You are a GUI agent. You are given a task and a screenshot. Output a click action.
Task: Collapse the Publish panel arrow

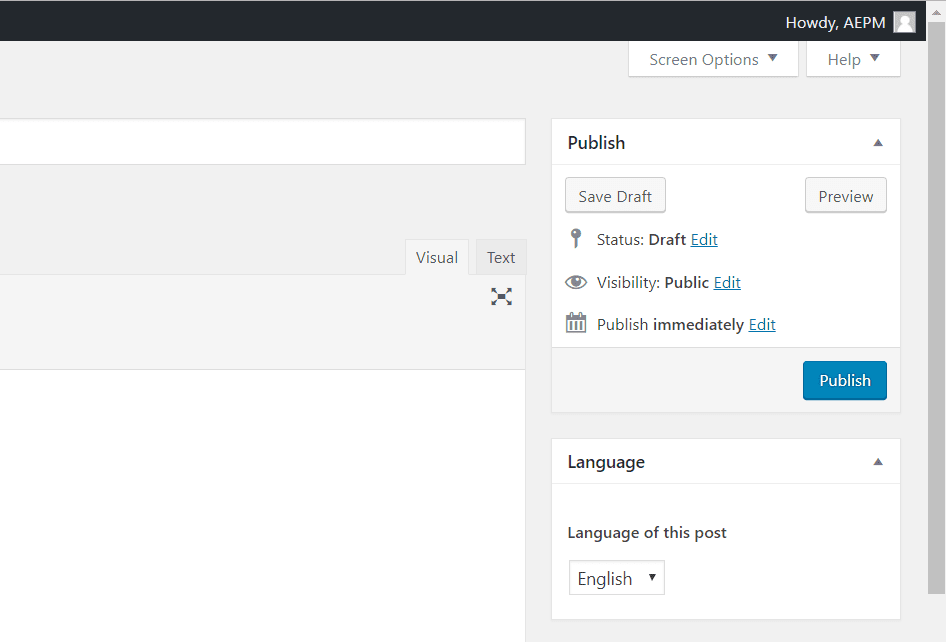point(878,143)
